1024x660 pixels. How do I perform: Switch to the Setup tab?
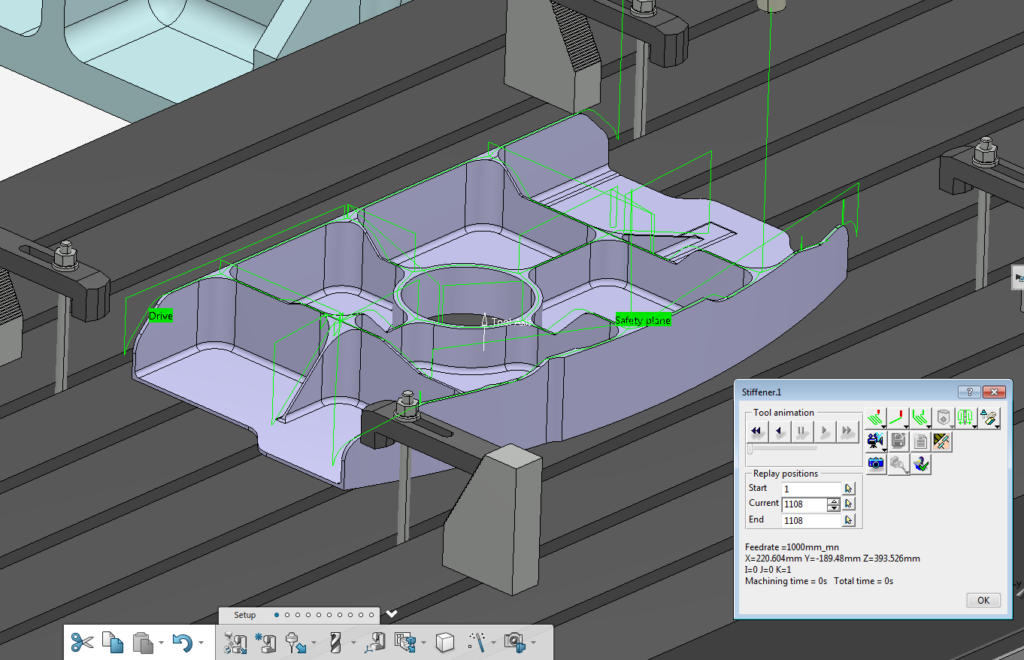(245, 615)
